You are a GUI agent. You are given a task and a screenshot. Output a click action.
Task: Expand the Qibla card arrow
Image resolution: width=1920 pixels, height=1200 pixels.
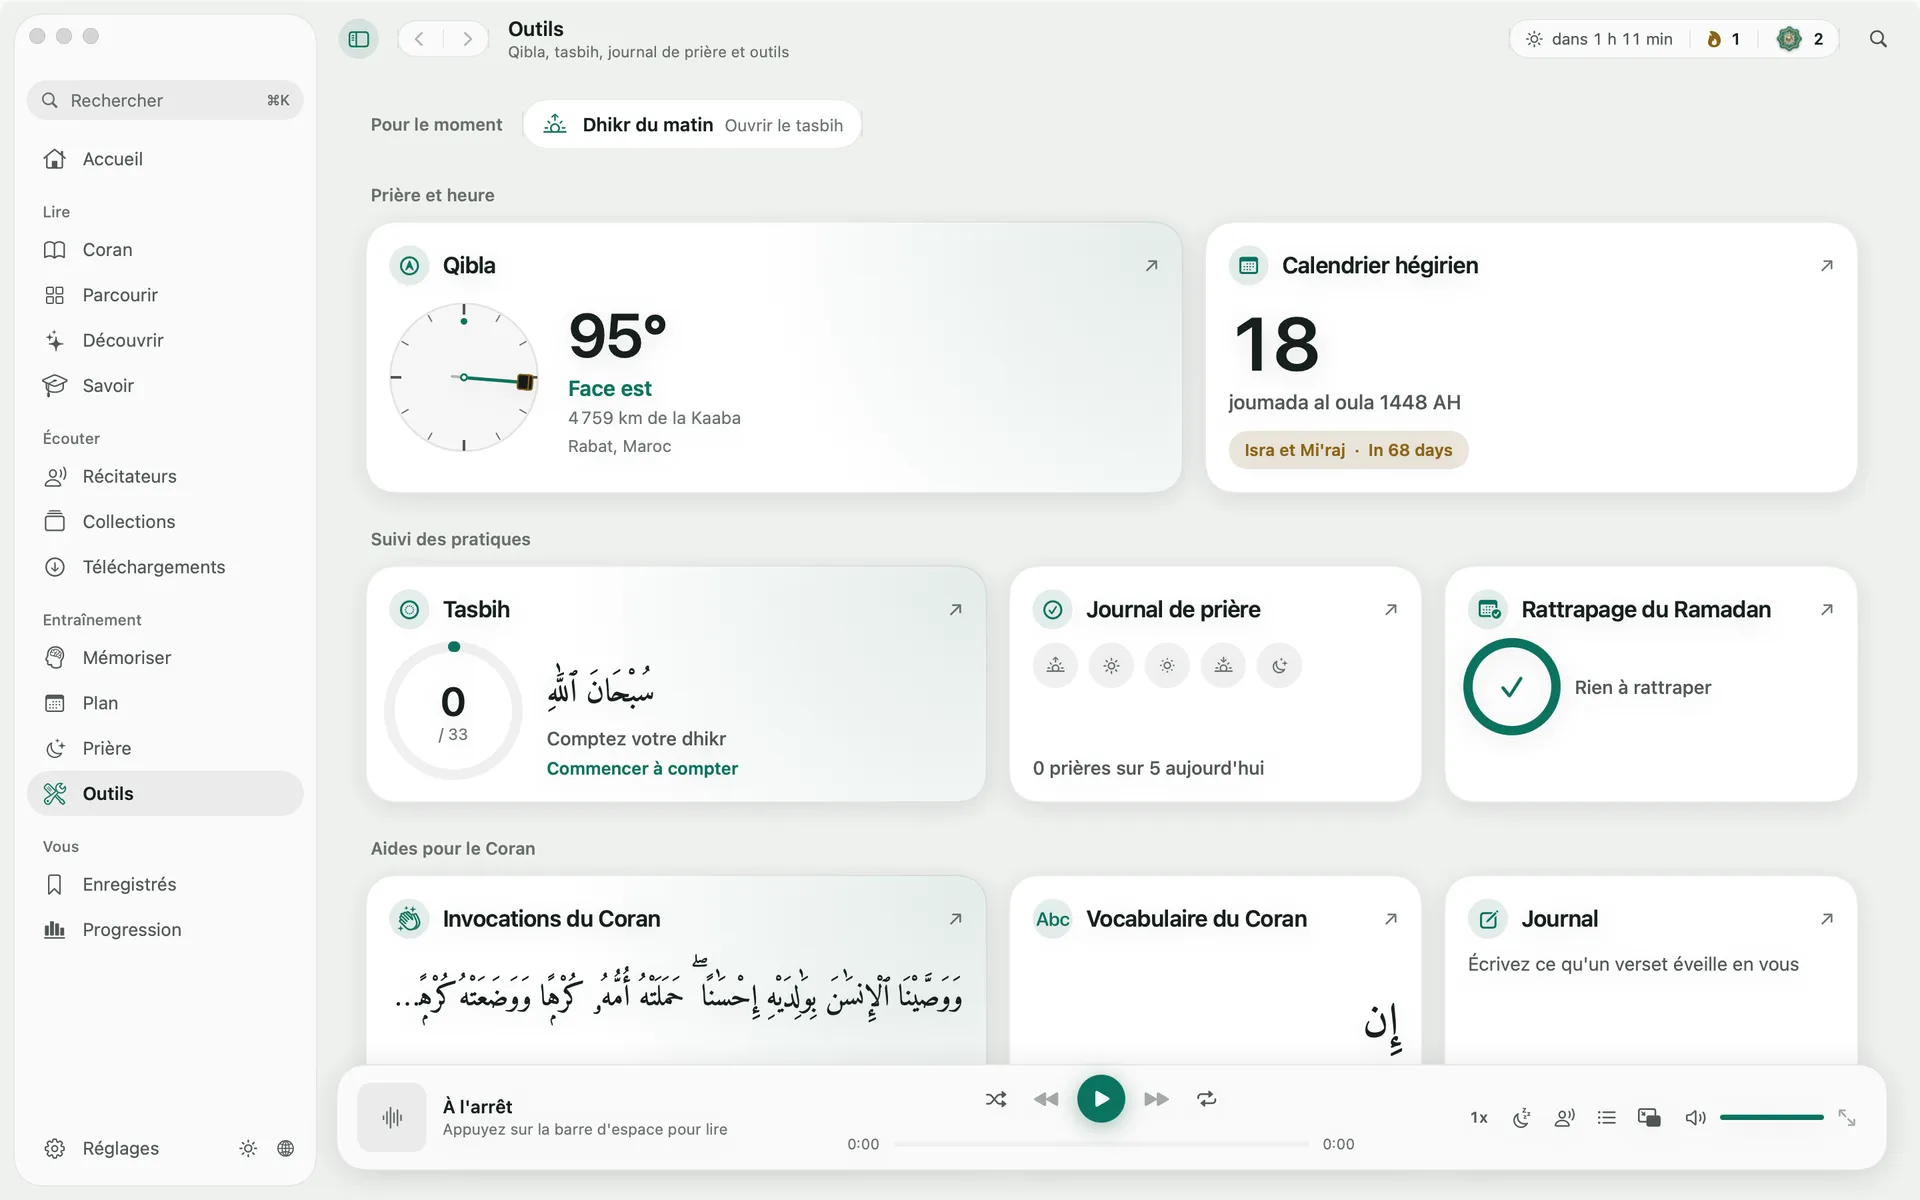tap(1152, 265)
